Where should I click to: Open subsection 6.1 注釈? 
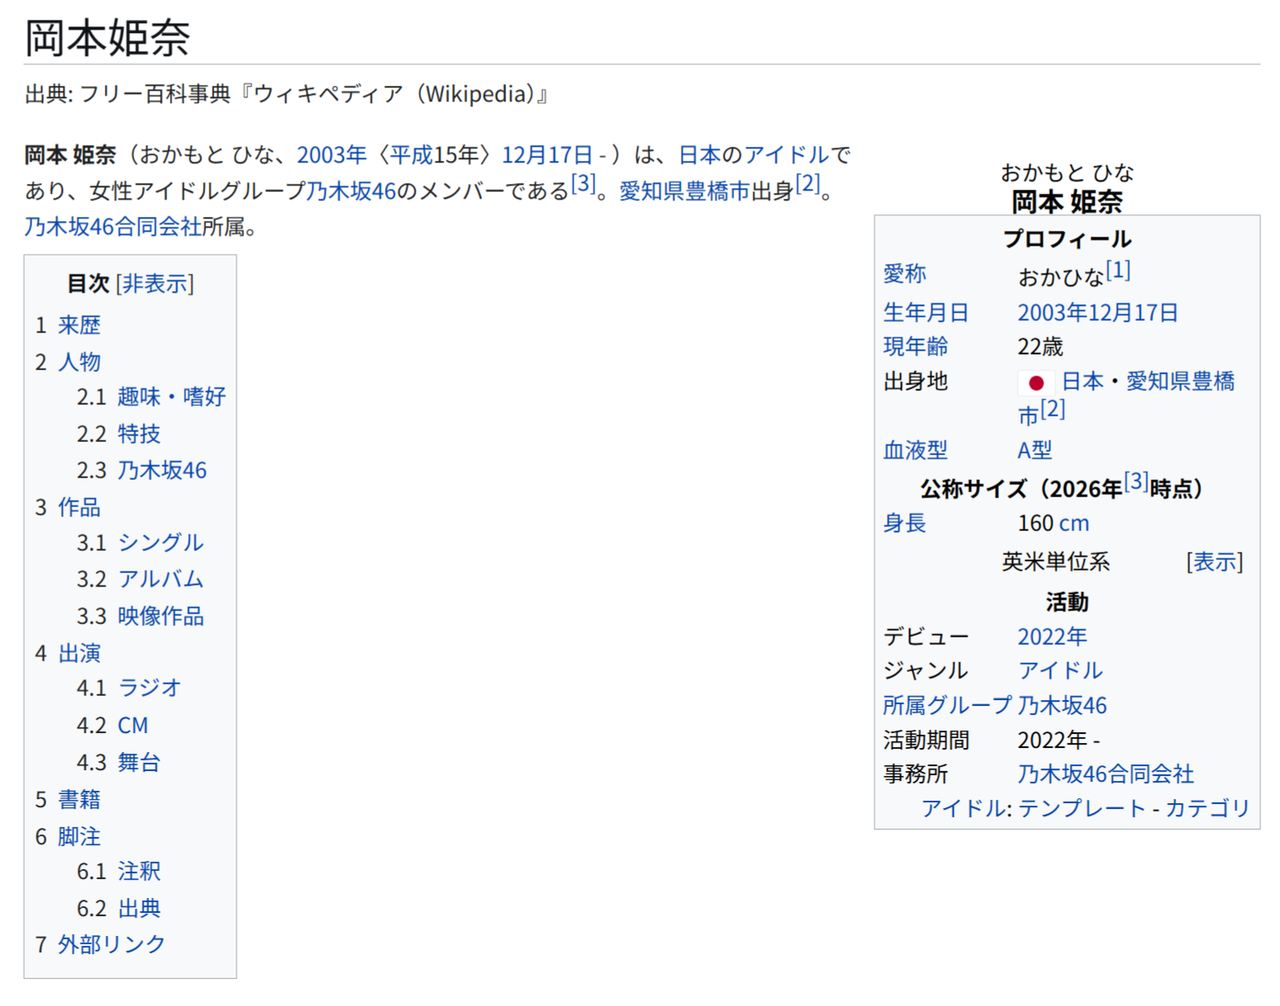[x=139, y=871]
